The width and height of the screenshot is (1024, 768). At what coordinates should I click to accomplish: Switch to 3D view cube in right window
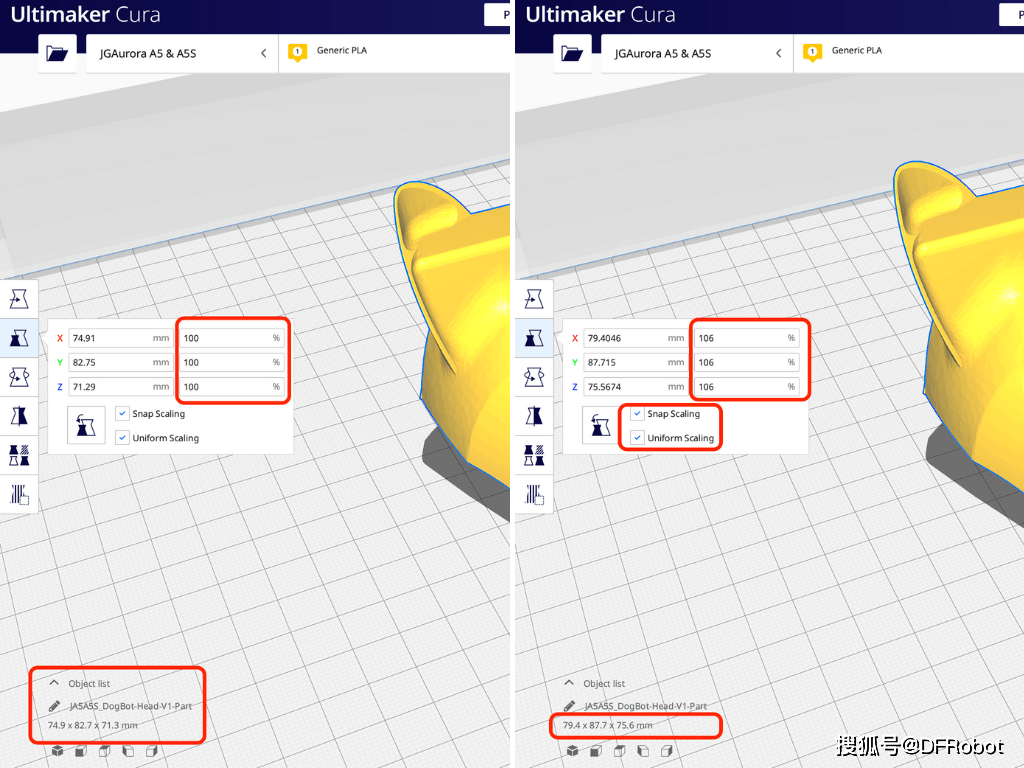click(573, 751)
